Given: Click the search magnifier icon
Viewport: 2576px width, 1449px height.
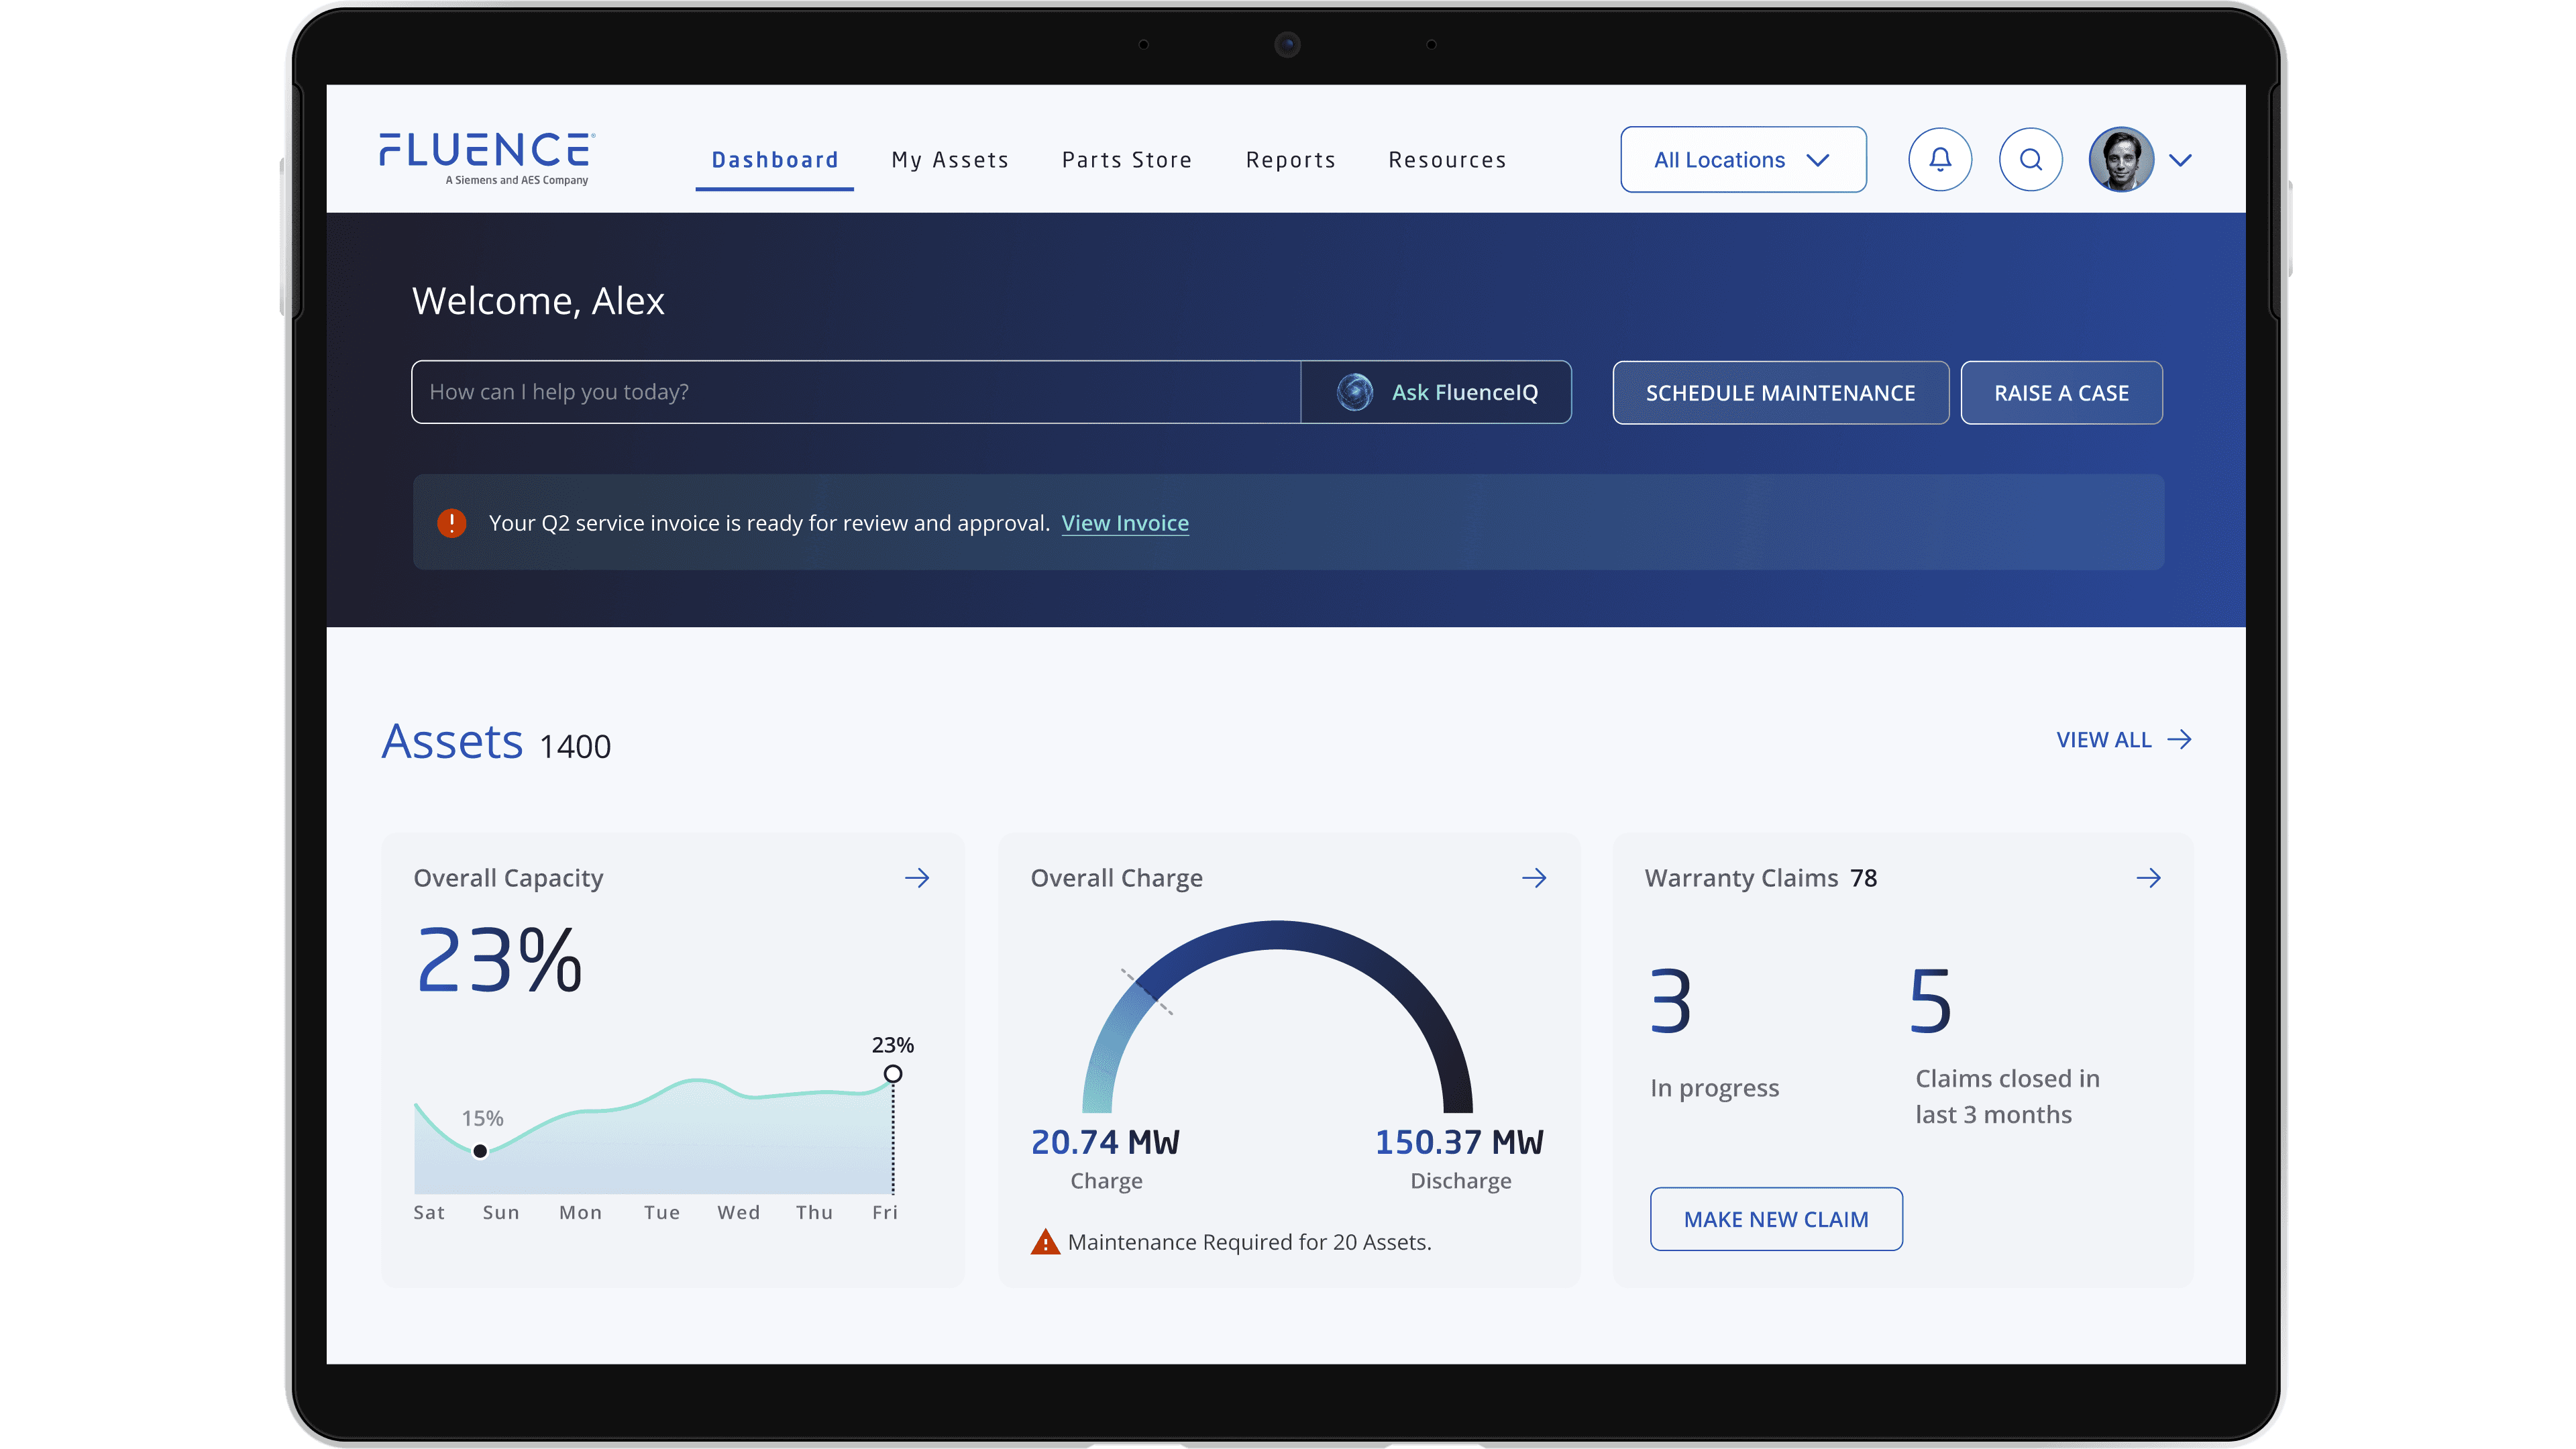Looking at the screenshot, I should click(x=2030, y=160).
